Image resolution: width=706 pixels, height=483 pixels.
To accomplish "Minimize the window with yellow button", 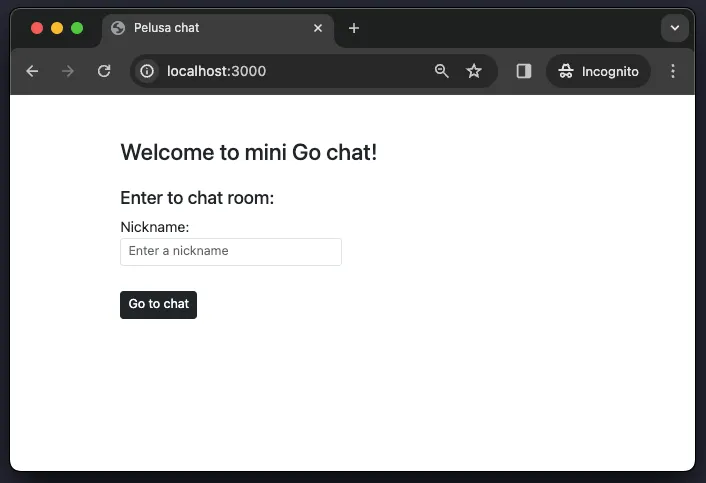I will 57,28.
